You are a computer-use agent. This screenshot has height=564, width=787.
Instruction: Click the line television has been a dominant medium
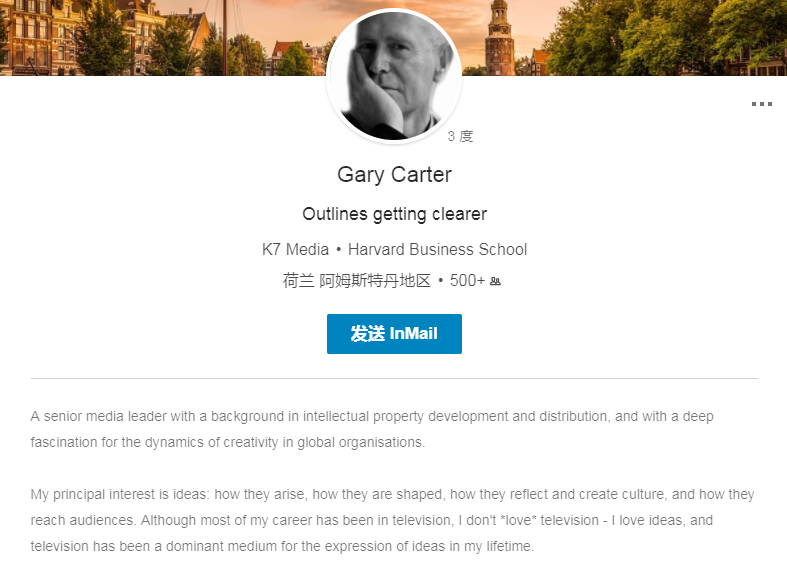(282, 546)
